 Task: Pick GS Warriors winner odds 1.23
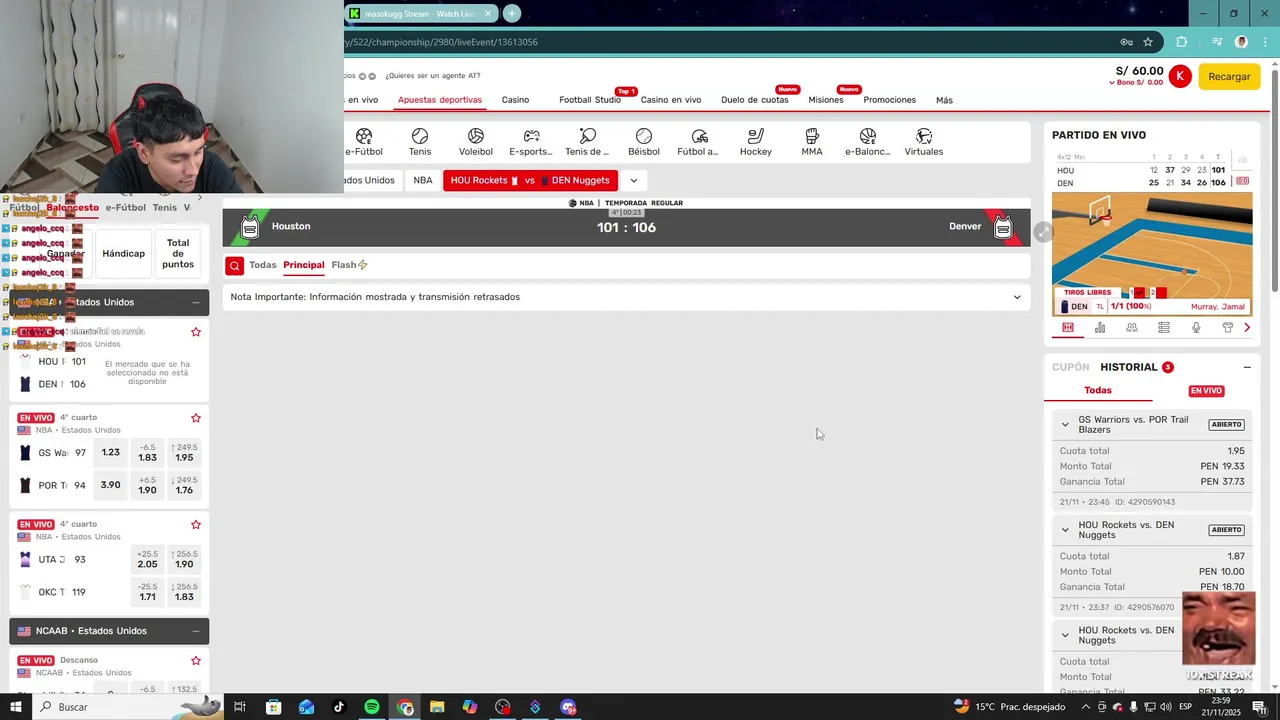click(111, 453)
